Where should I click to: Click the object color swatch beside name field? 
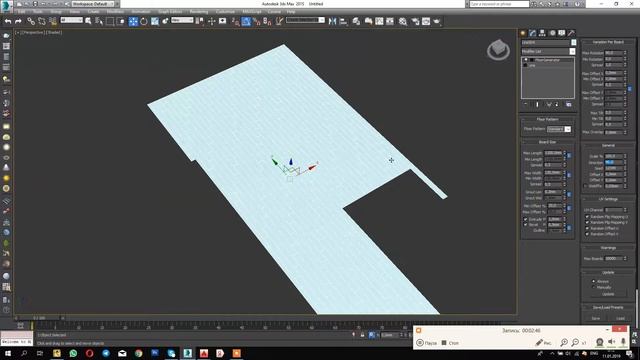point(573,42)
